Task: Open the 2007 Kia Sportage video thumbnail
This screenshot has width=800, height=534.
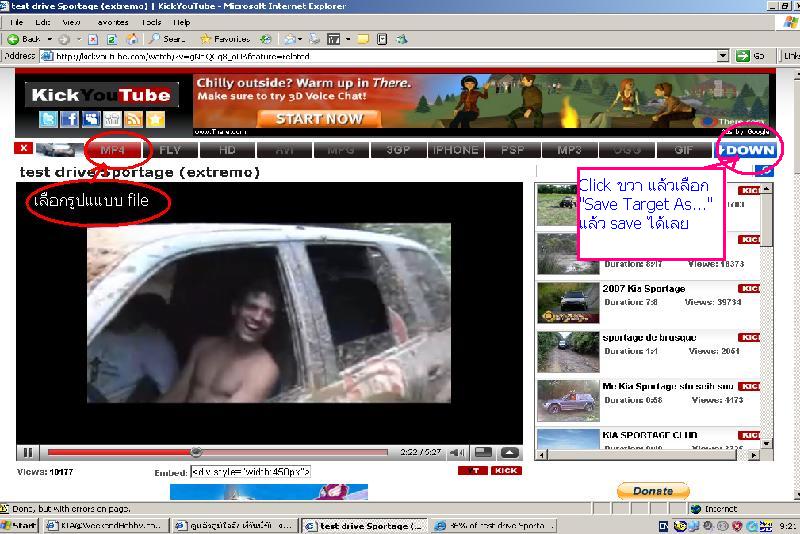Action: [x=567, y=302]
